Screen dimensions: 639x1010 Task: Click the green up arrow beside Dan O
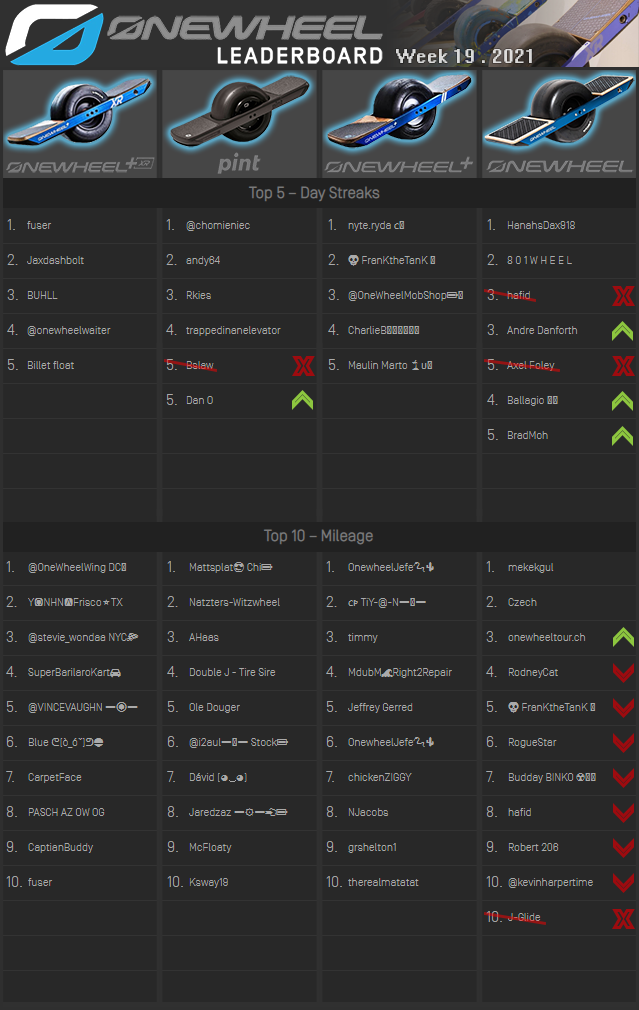303,400
